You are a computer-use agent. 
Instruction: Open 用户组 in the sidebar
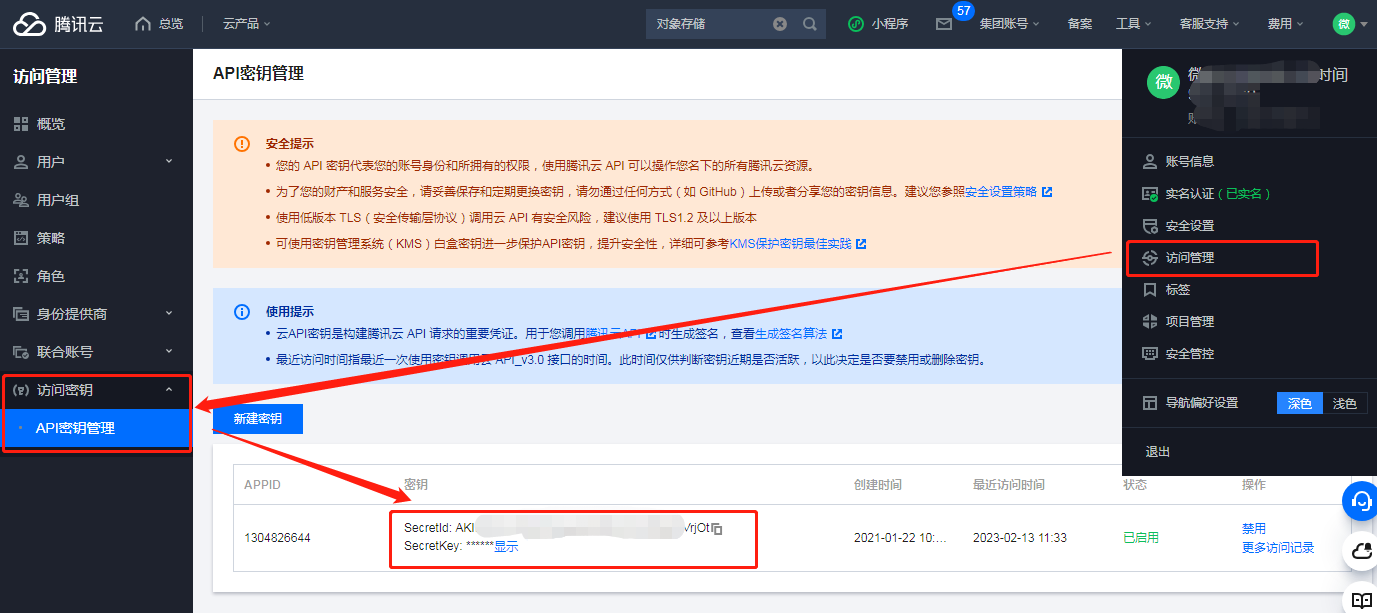click(96, 200)
